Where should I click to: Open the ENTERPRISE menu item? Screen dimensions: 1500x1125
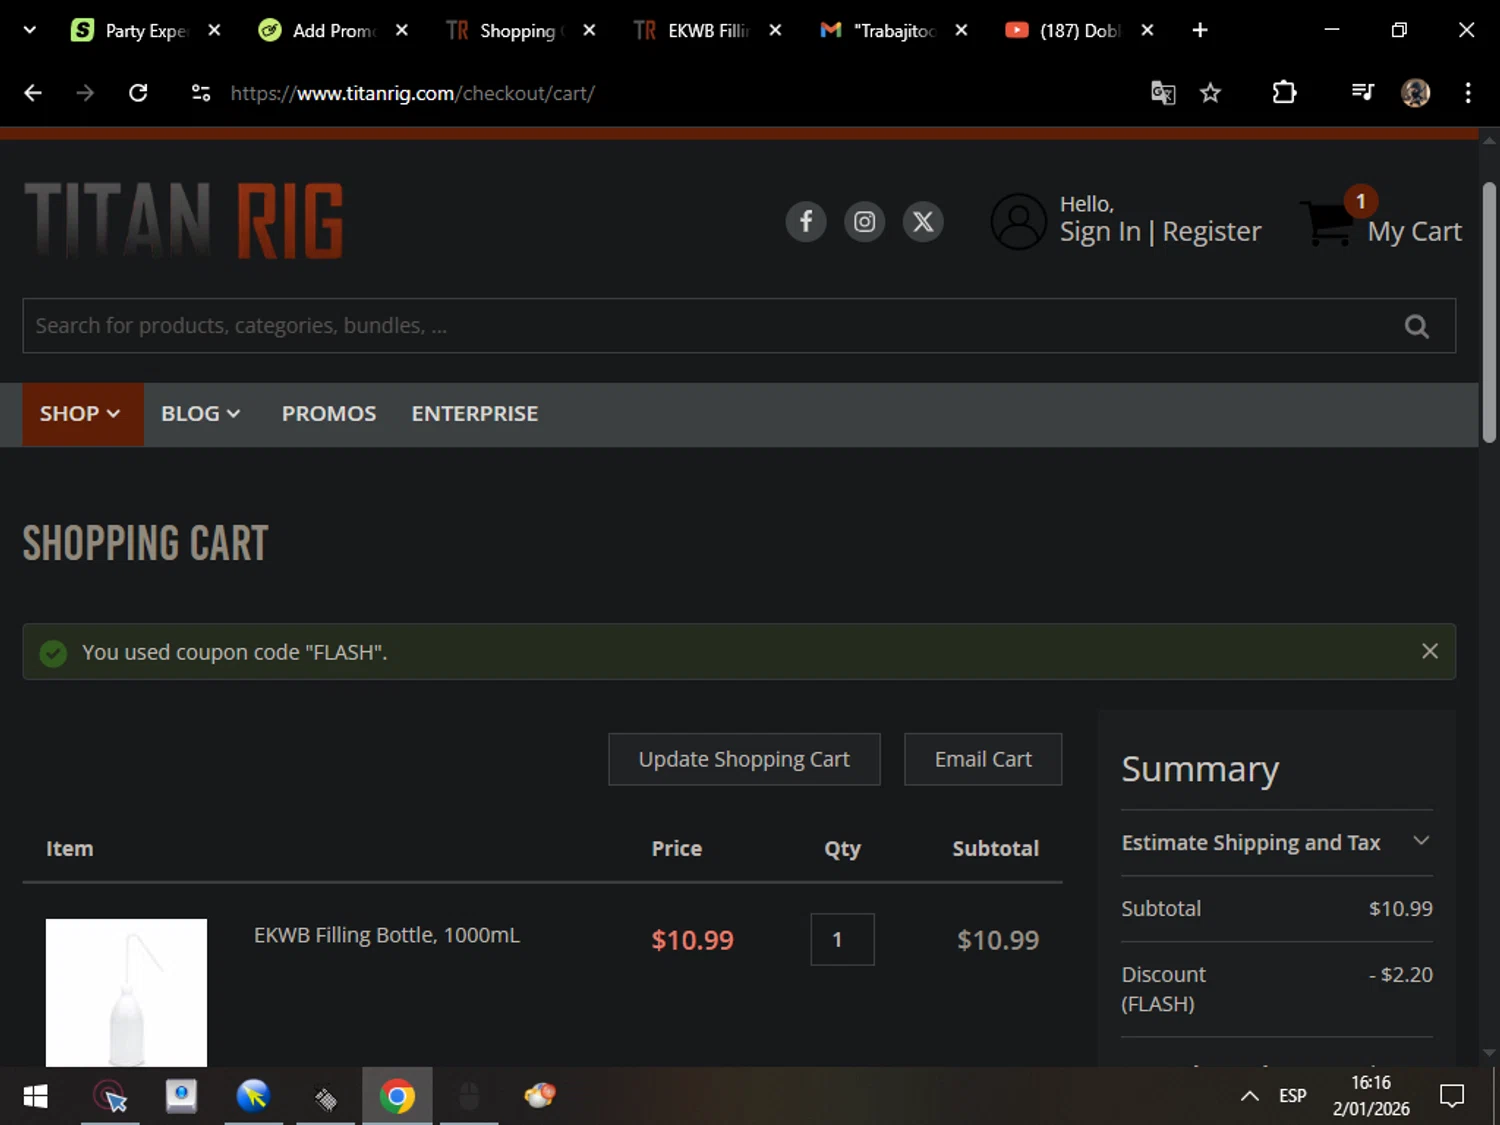pyautogui.click(x=475, y=414)
